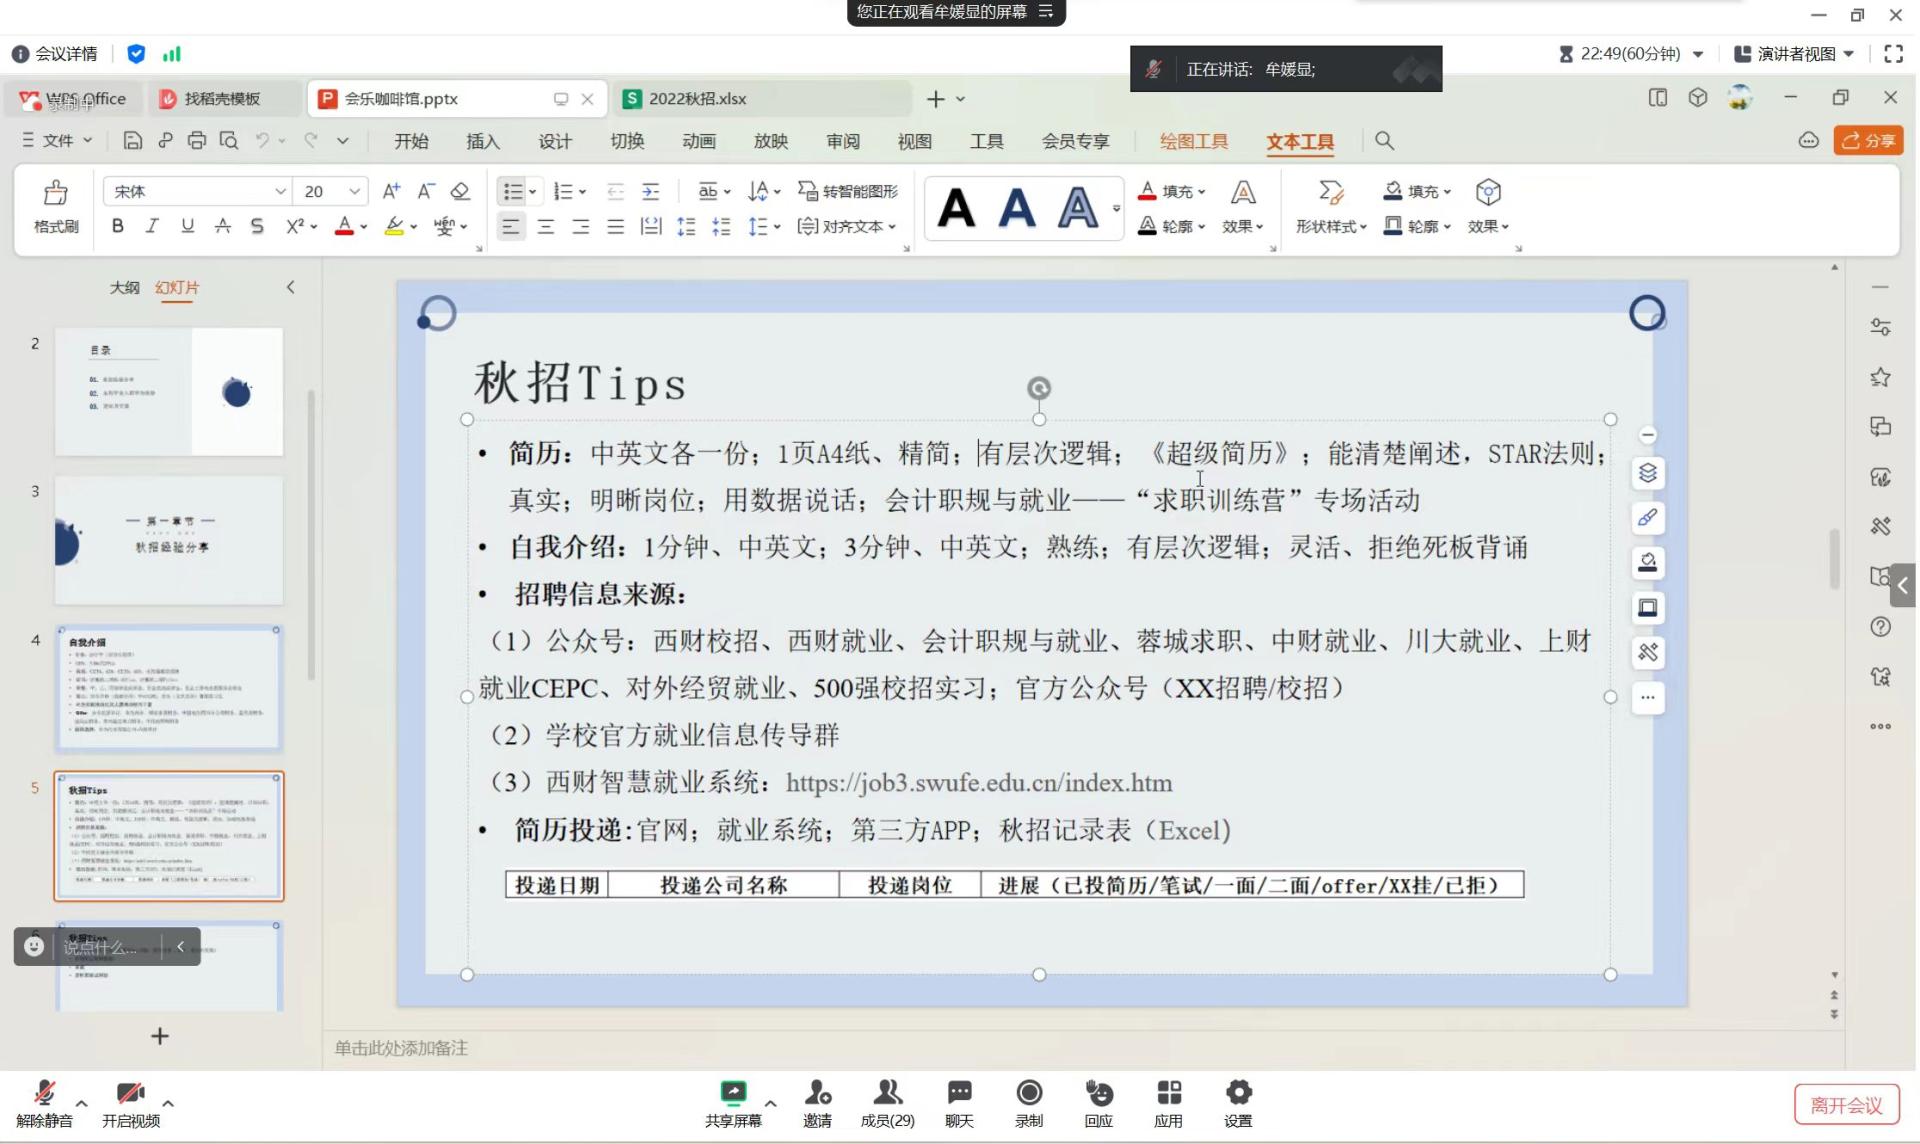Click the increase font size icon
The height and width of the screenshot is (1144, 1920).
pyautogui.click(x=391, y=191)
